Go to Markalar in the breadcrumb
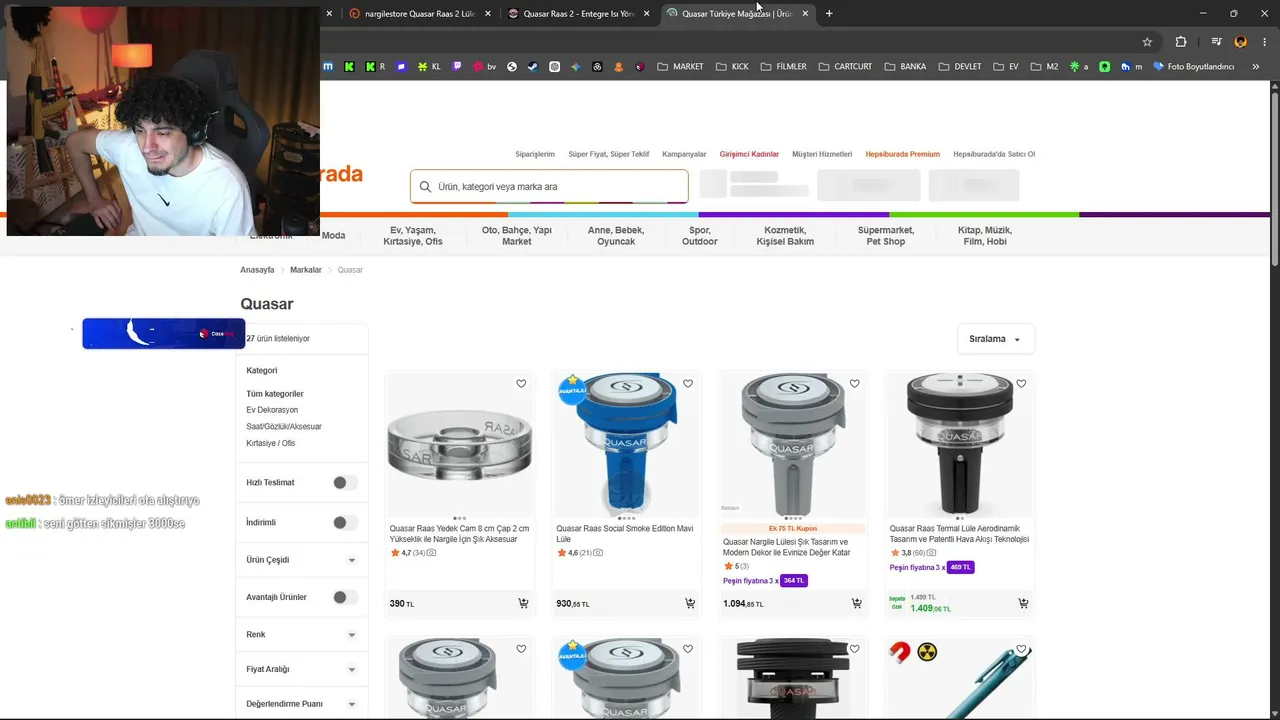 (x=306, y=270)
